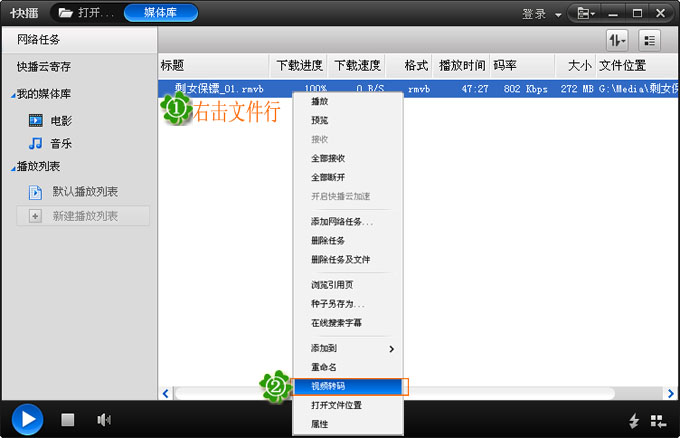Image resolution: width=680 pixels, height=438 pixels.
Task: Sort by the 大小 column header
Action: click(x=576, y=65)
